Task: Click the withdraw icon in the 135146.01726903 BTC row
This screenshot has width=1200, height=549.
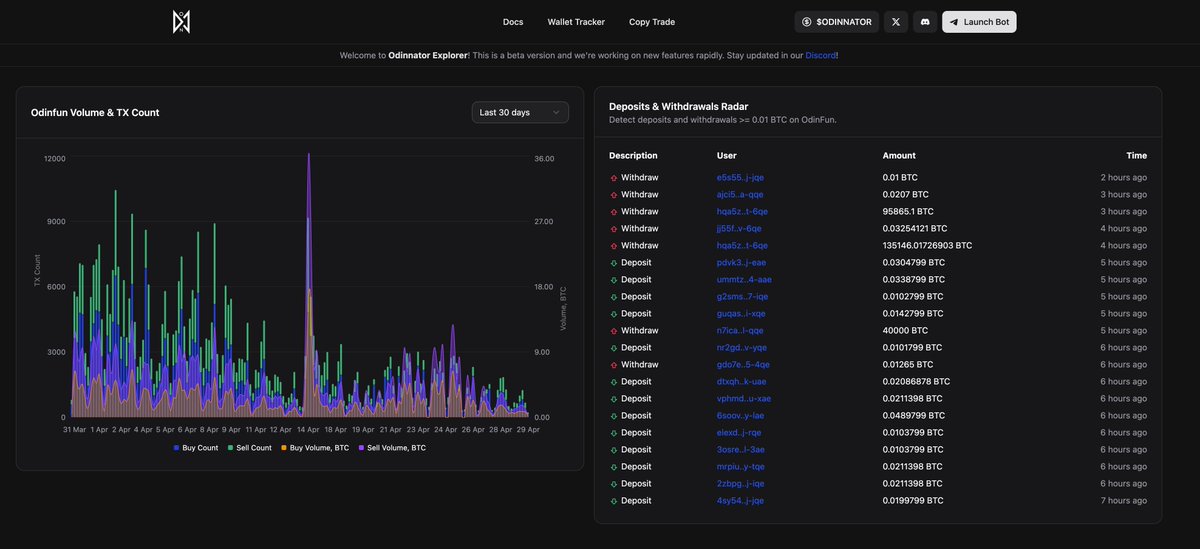Action: pyautogui.click(x=614, y=246)
